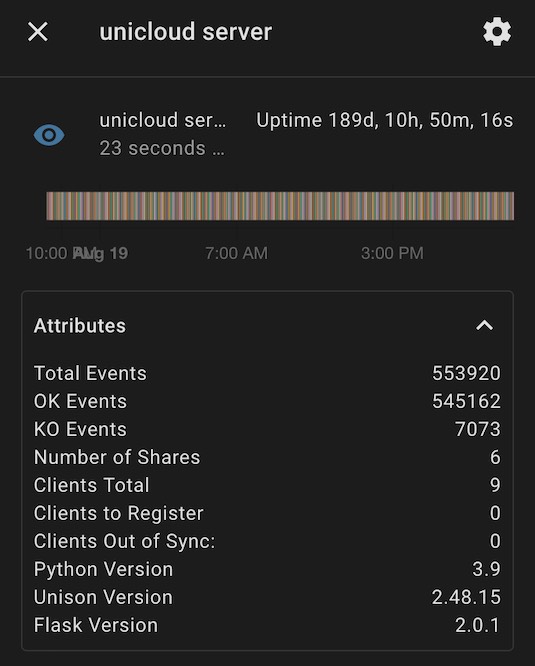Click the blue eye entity icon
Viewport: 535px width, 666px height.
tap(49, 135)
